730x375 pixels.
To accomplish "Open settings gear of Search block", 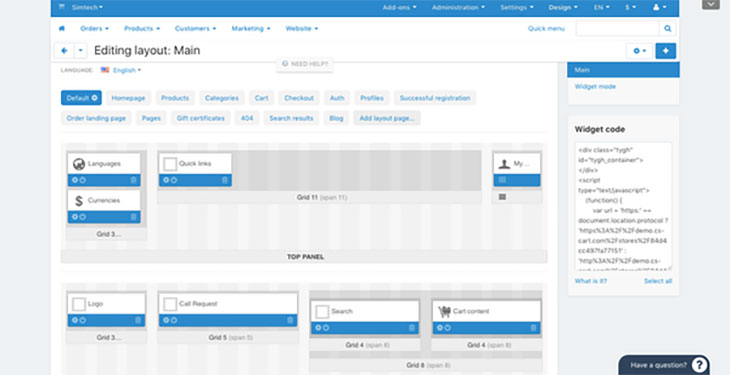I will tap(318, 327).
